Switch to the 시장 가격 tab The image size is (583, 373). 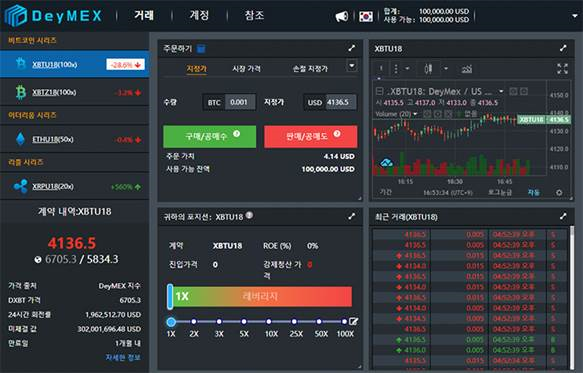pyautogui.click(x=246, y=69)
